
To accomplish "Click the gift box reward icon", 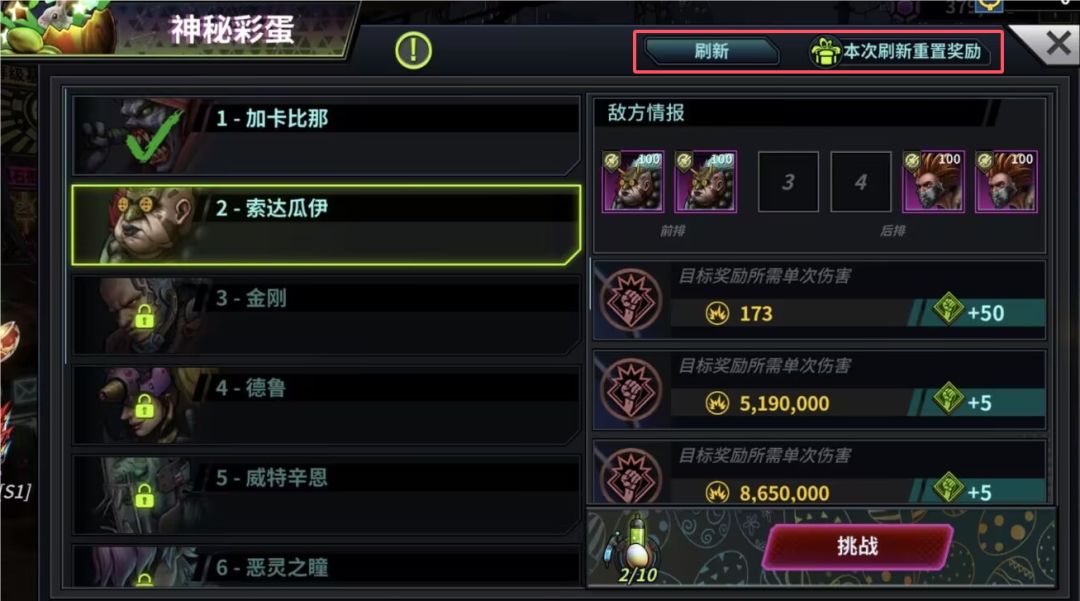I will 824,52.
